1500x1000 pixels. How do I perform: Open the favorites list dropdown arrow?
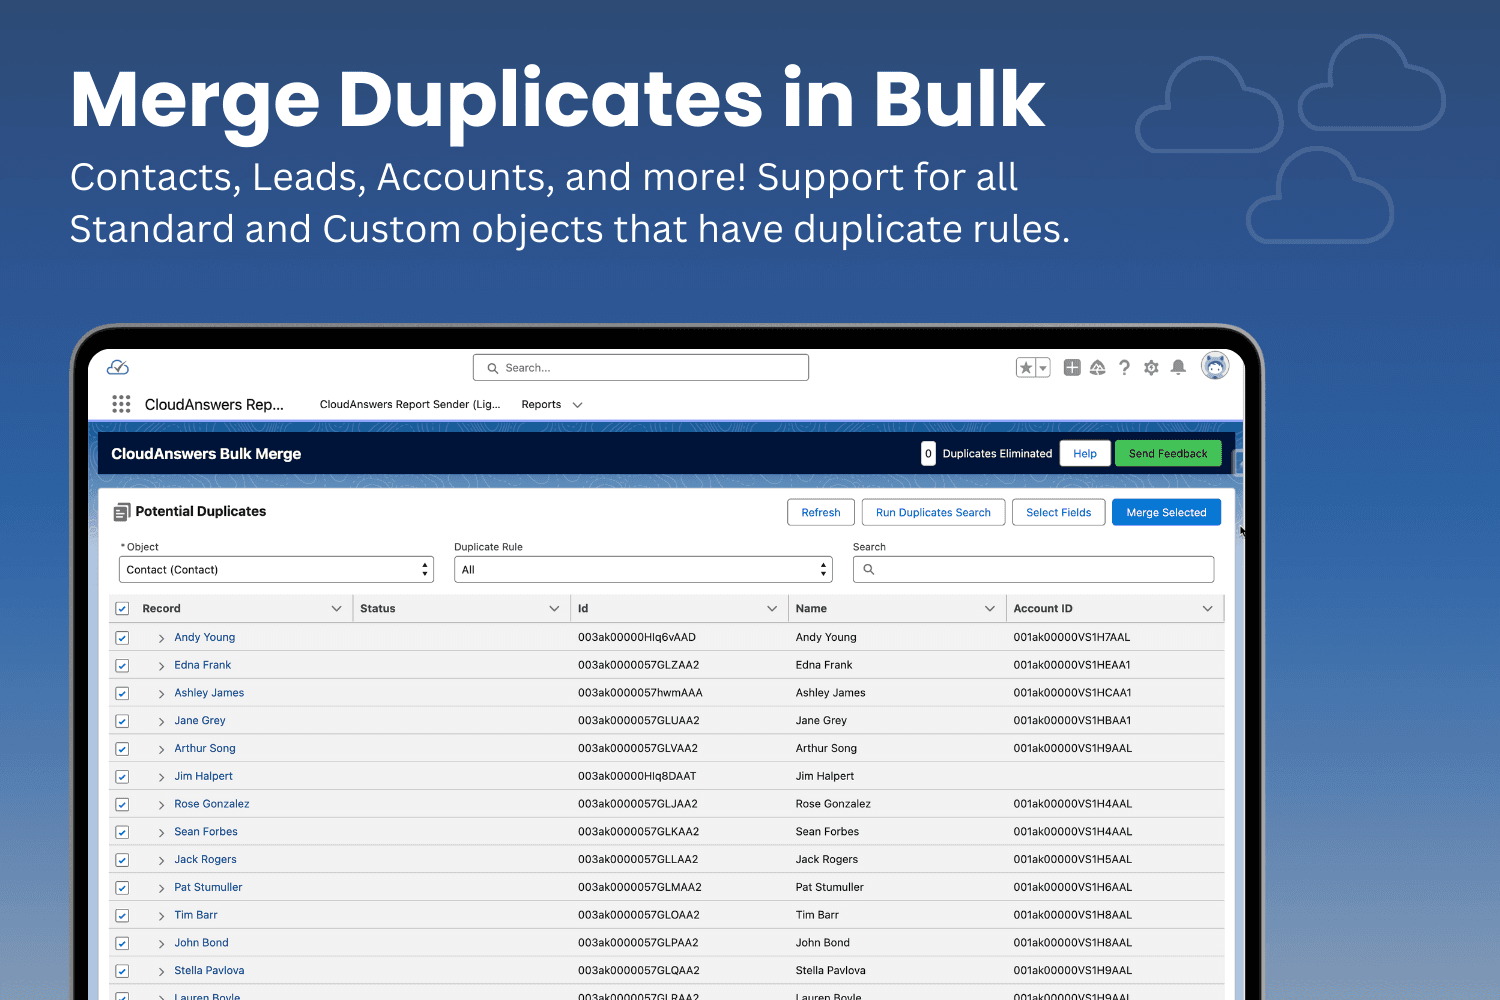(x=1043, y=368)
